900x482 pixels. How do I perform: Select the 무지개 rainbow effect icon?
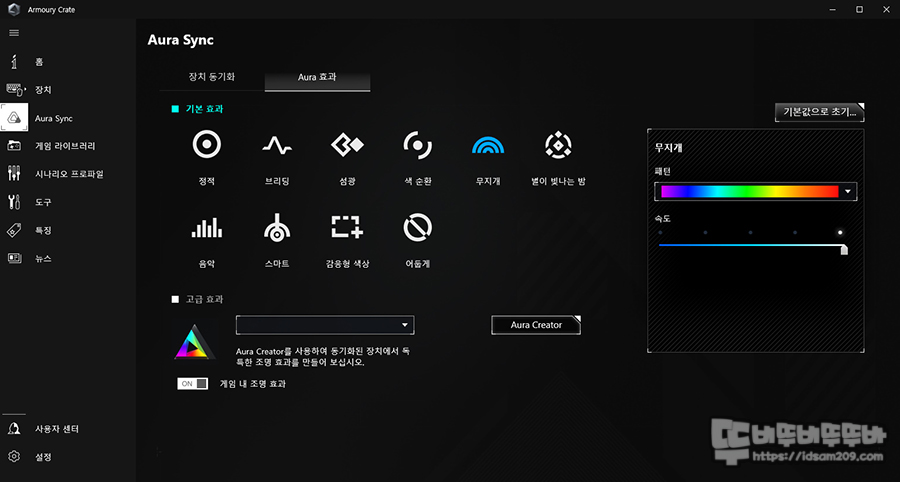[488, 145]
